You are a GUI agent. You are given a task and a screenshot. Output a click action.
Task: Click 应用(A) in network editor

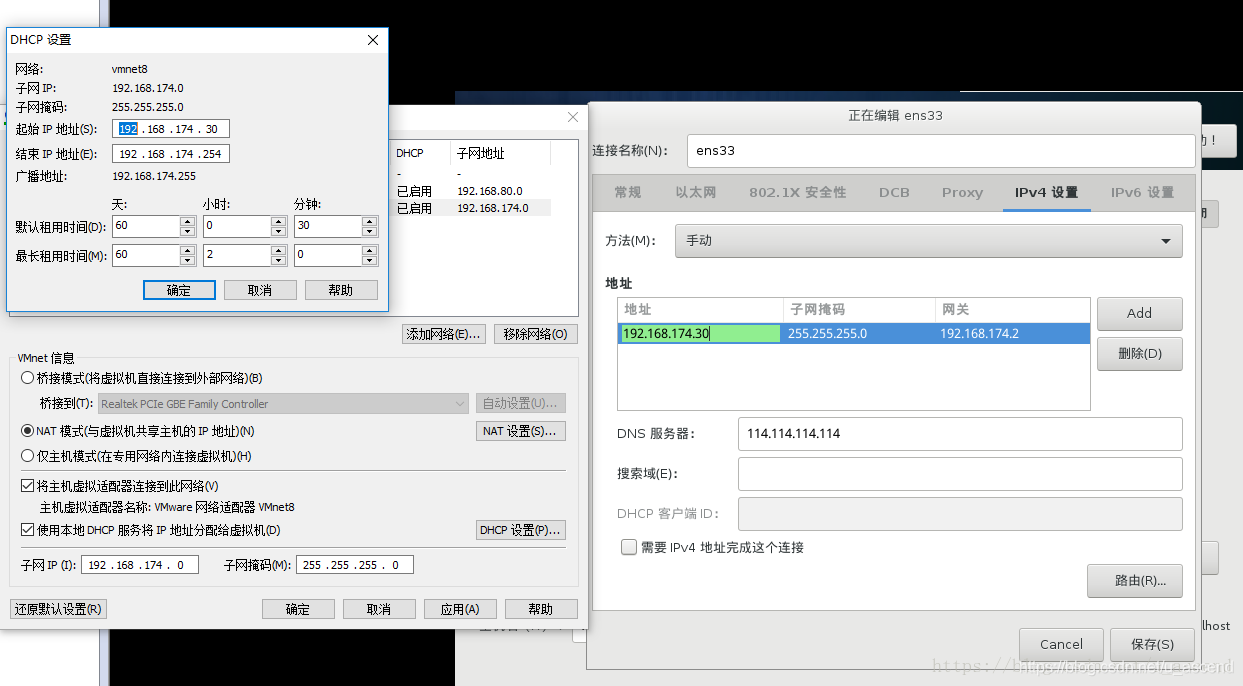pyautogui.click(x=460, y=609)
